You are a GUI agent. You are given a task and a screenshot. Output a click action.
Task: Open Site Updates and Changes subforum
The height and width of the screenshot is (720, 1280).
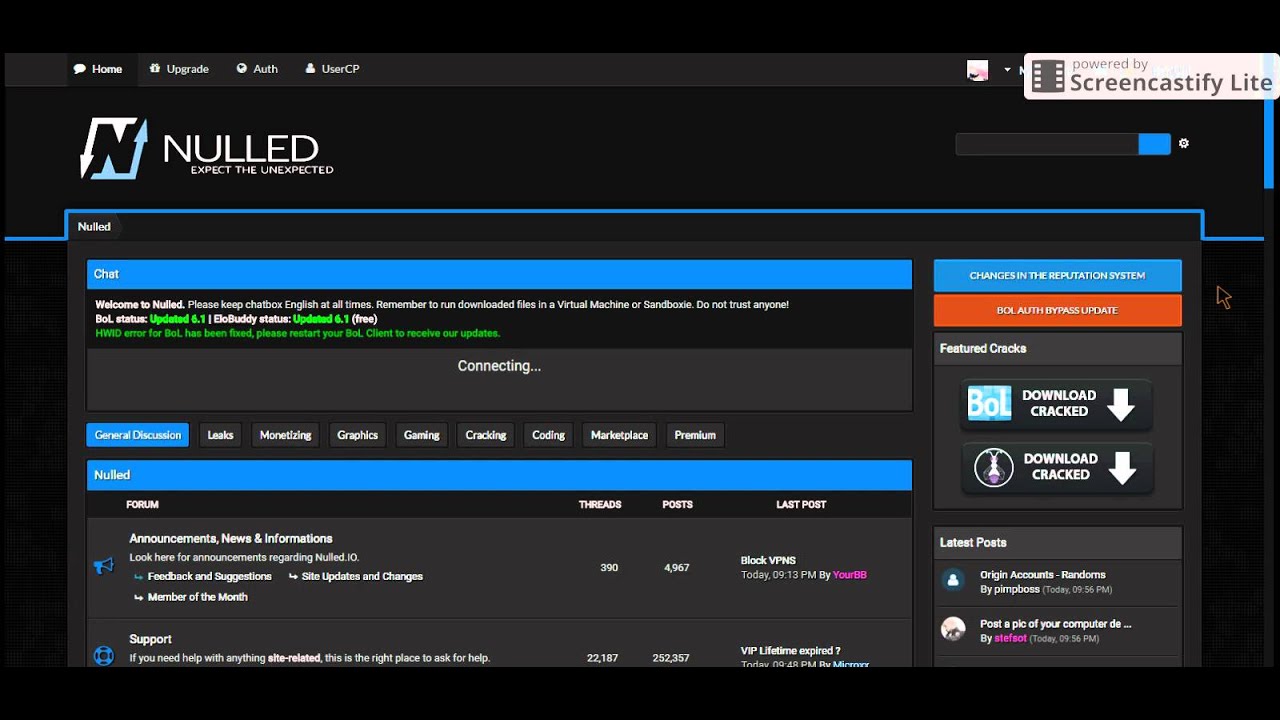pos(362,577)
